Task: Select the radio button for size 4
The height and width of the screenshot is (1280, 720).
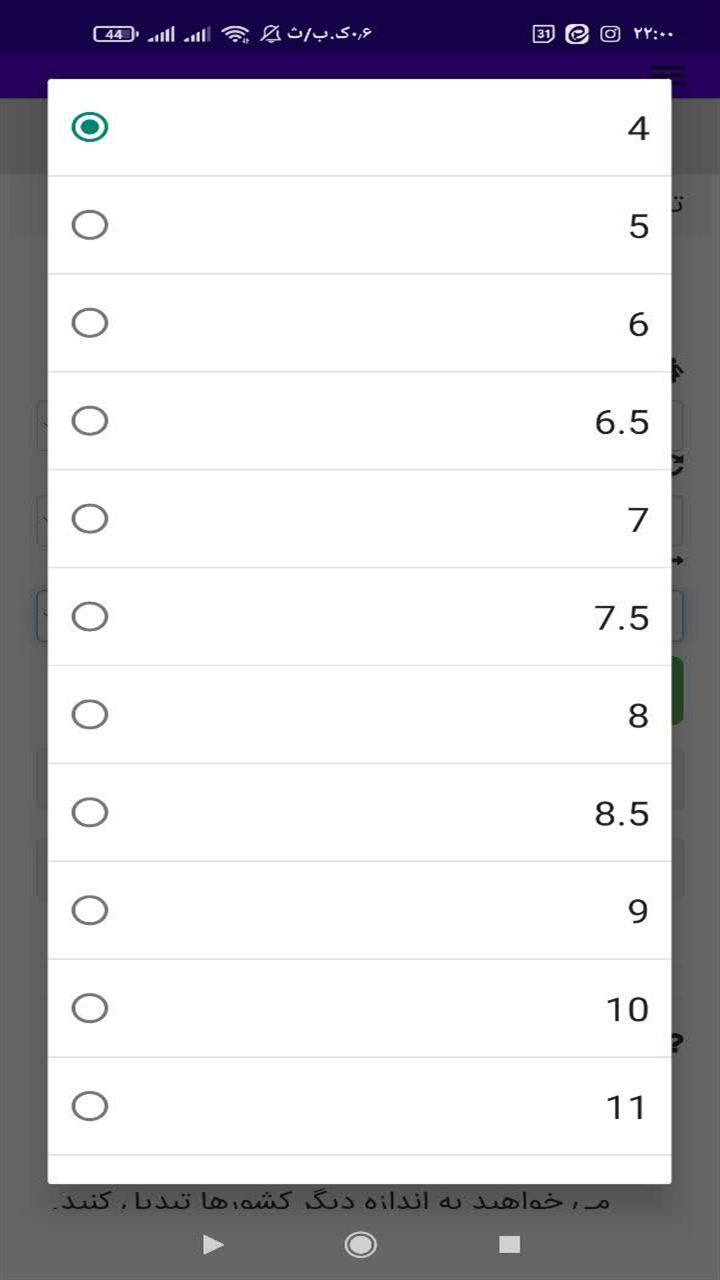Action: coord(90,127)
